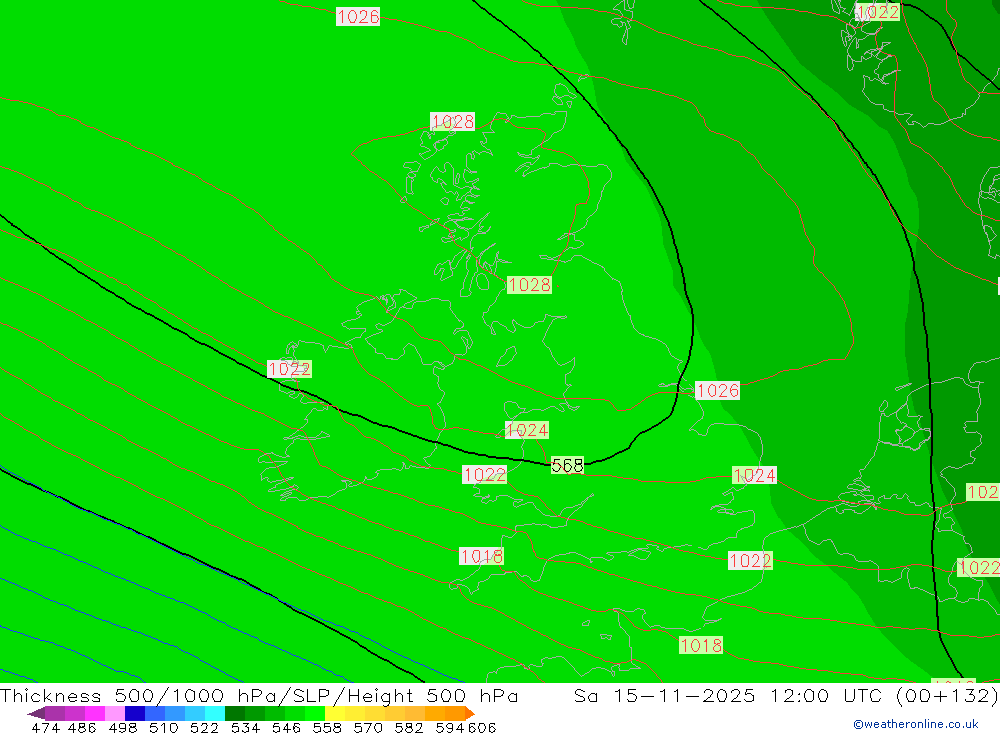Select the darkest green legend swatch
This screenshot has width=1000, height=733.
[x=235, y=713]
